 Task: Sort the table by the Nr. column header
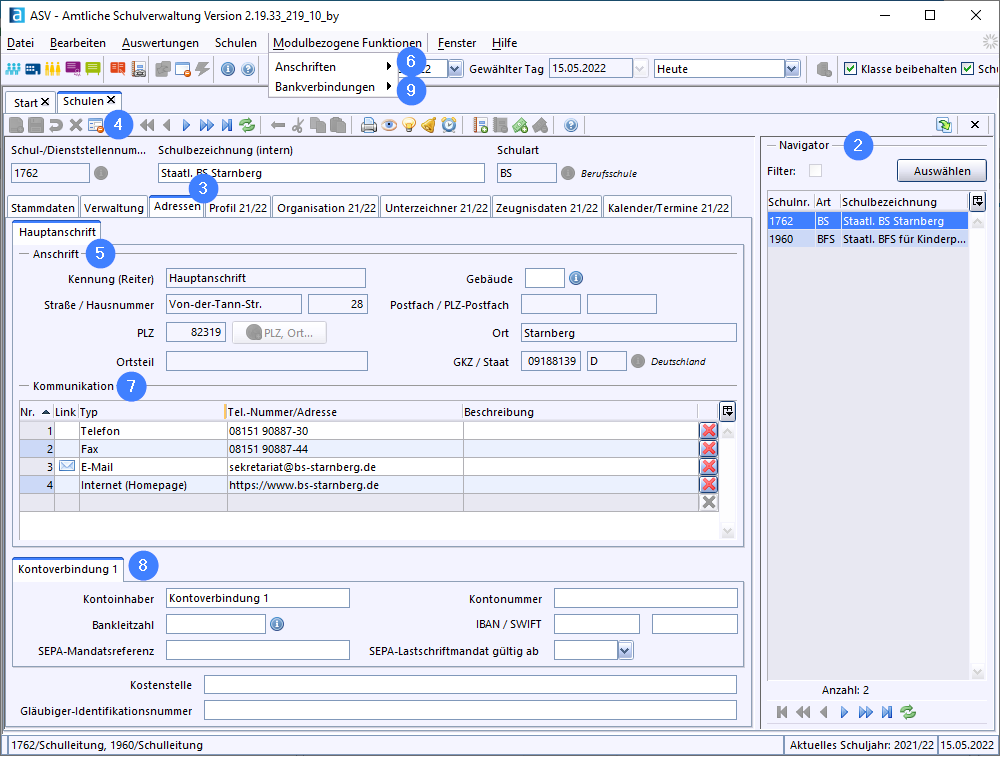tap(36, 412)
